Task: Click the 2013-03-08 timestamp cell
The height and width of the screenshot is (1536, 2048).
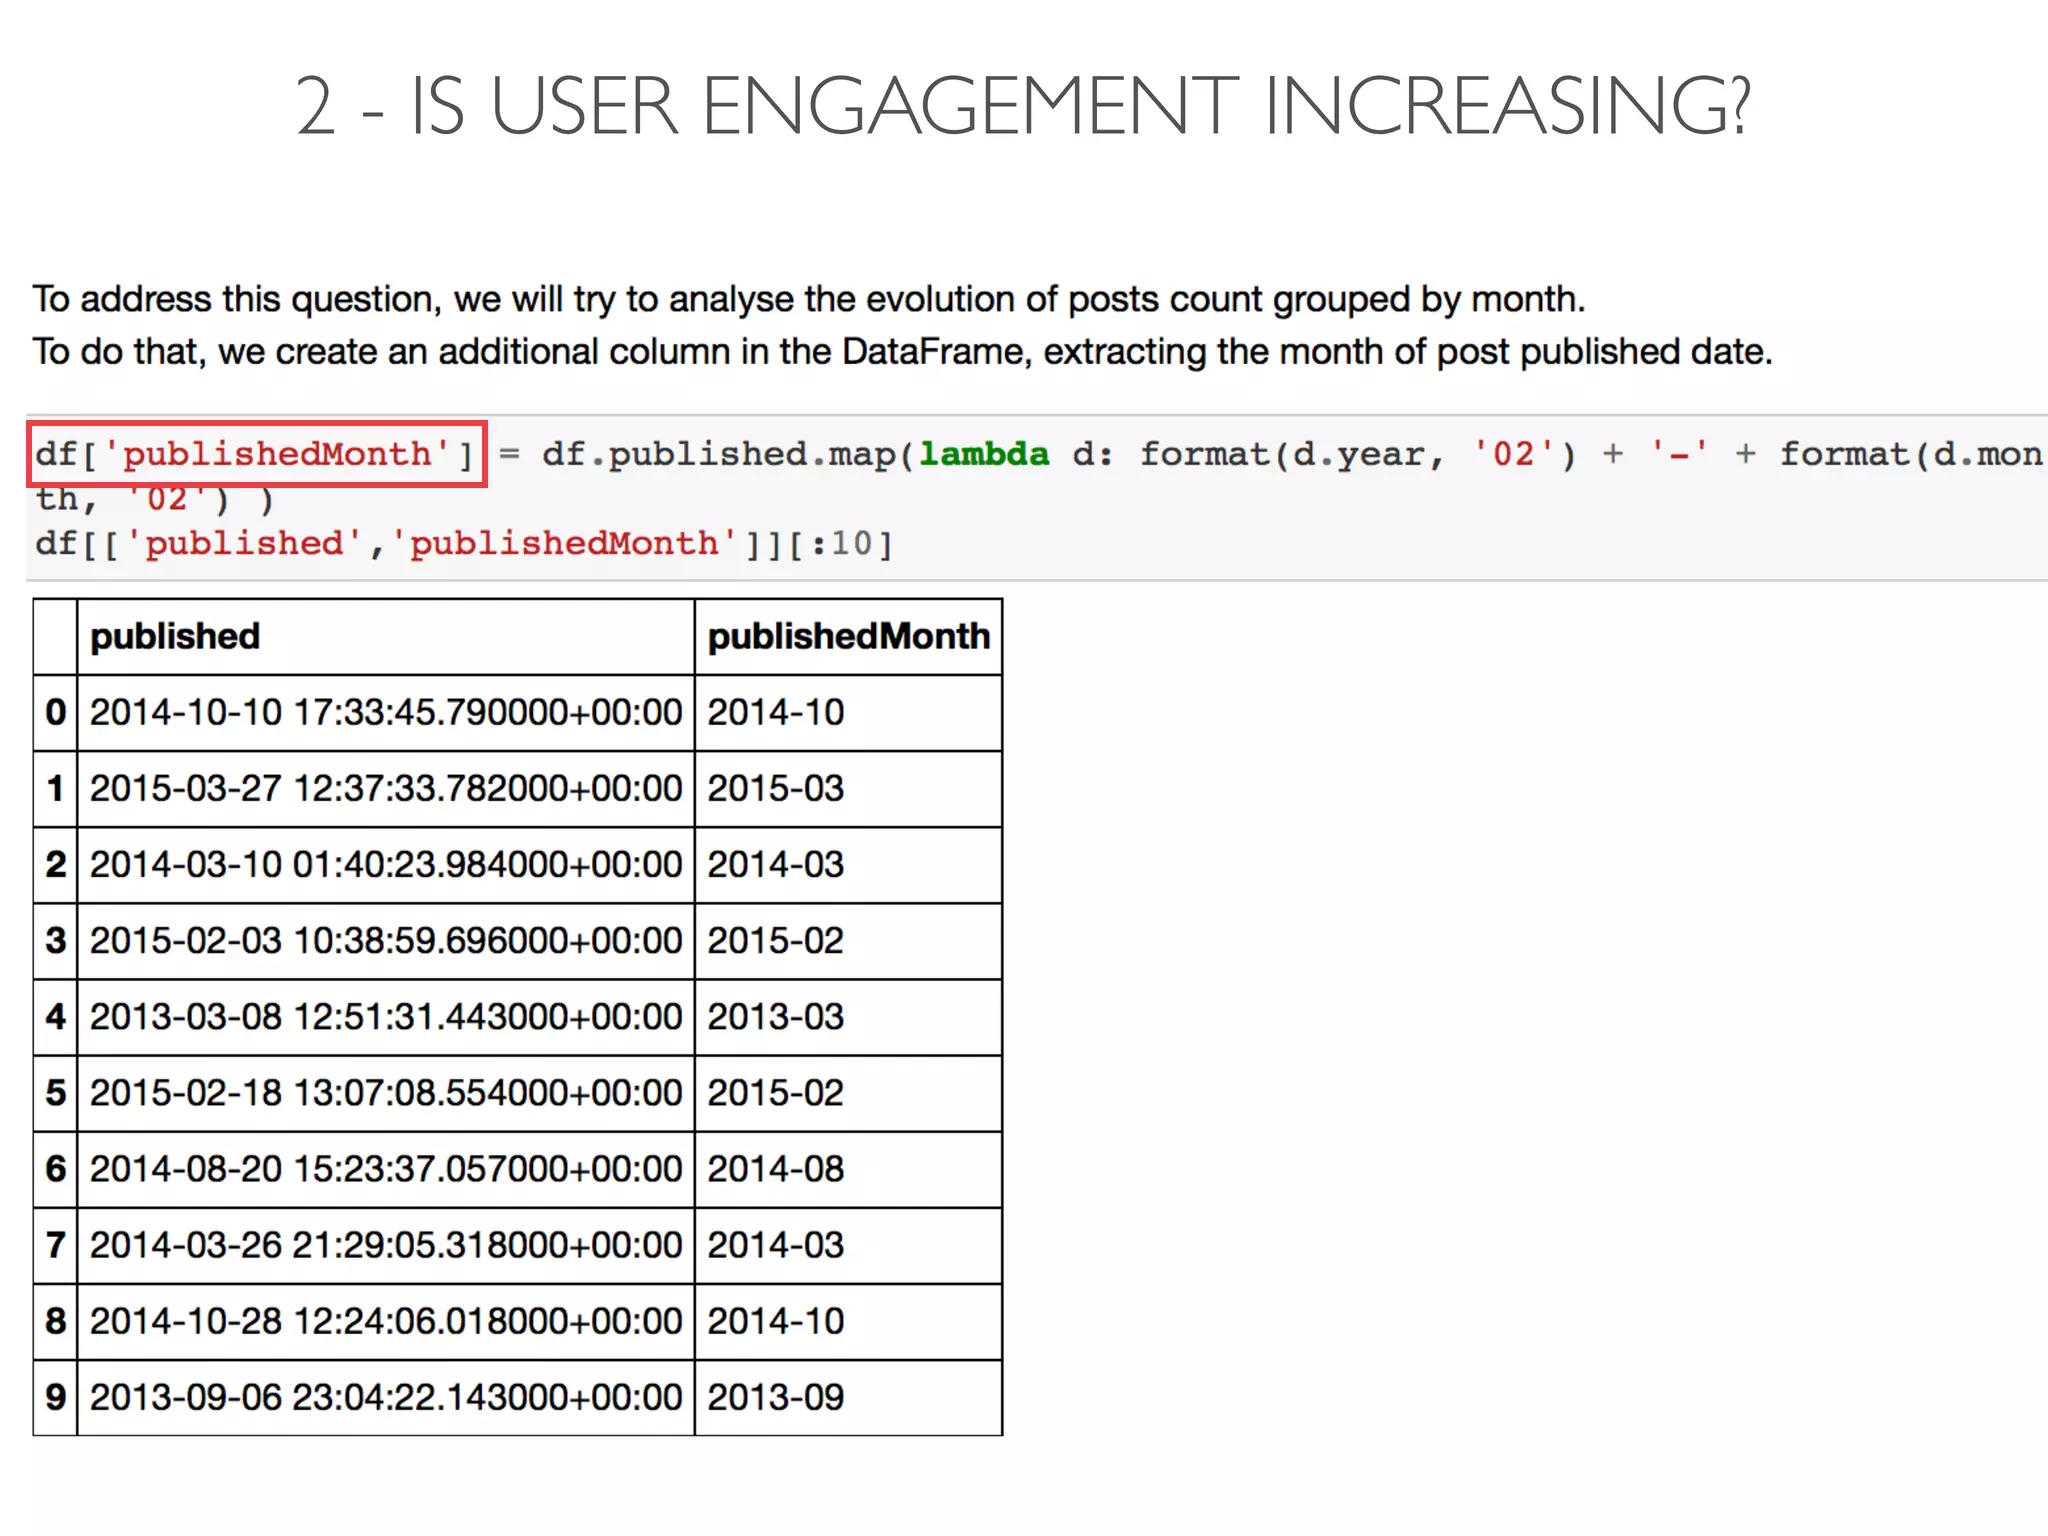Action: coord(385,1017)
